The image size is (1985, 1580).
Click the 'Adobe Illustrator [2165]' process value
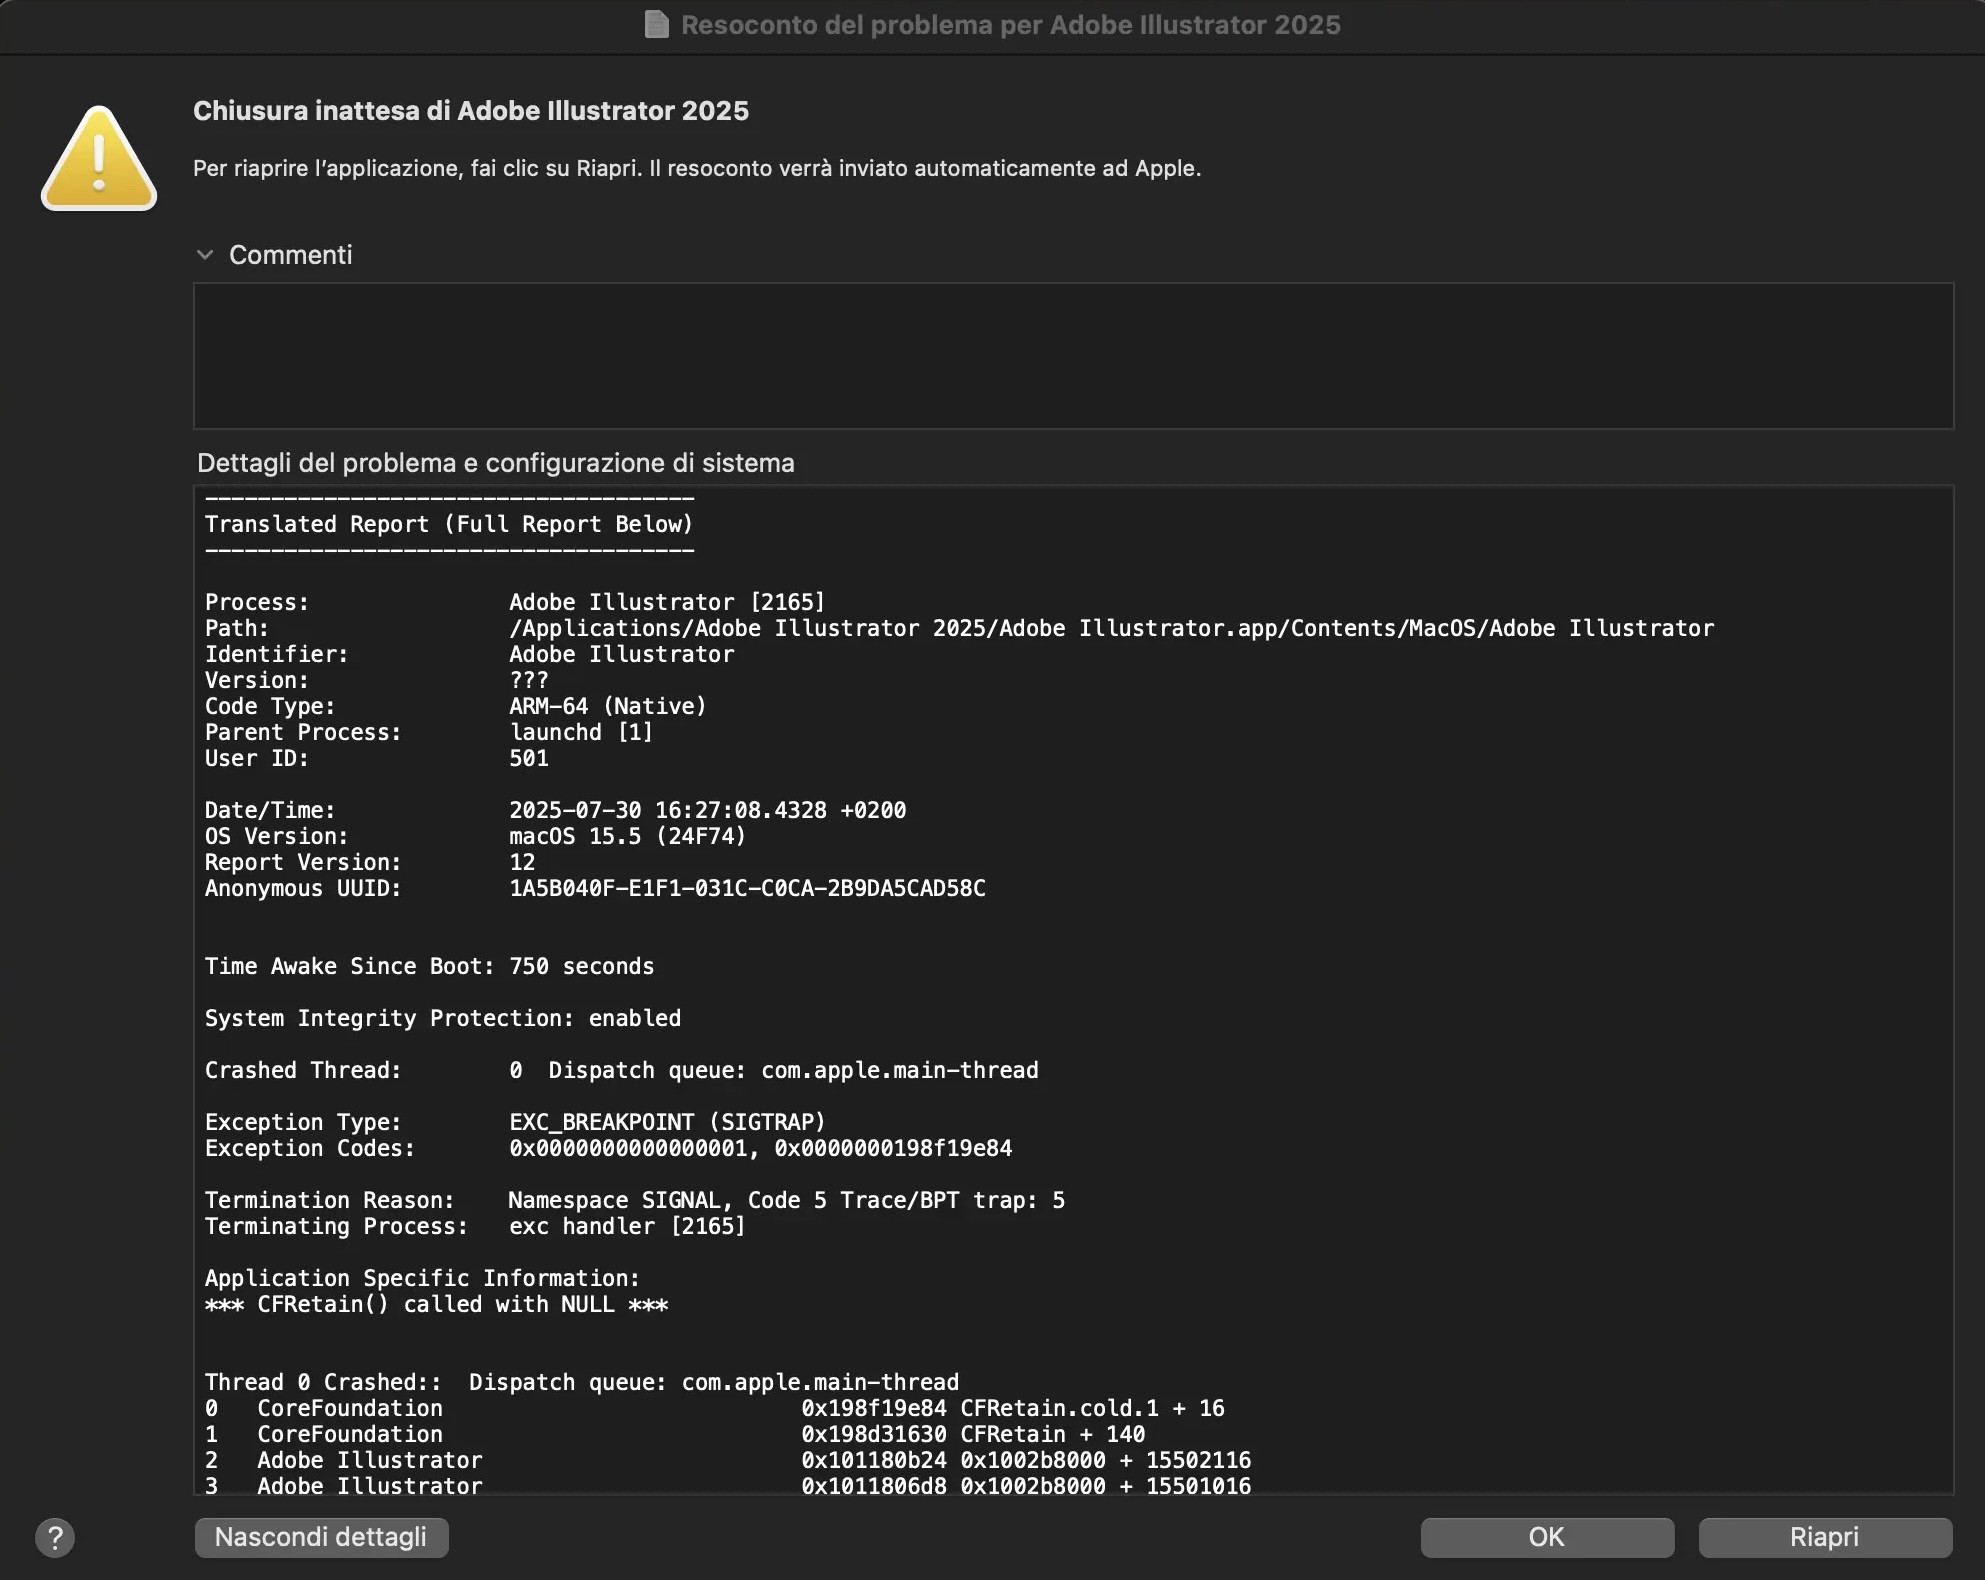tap(667, 602)
